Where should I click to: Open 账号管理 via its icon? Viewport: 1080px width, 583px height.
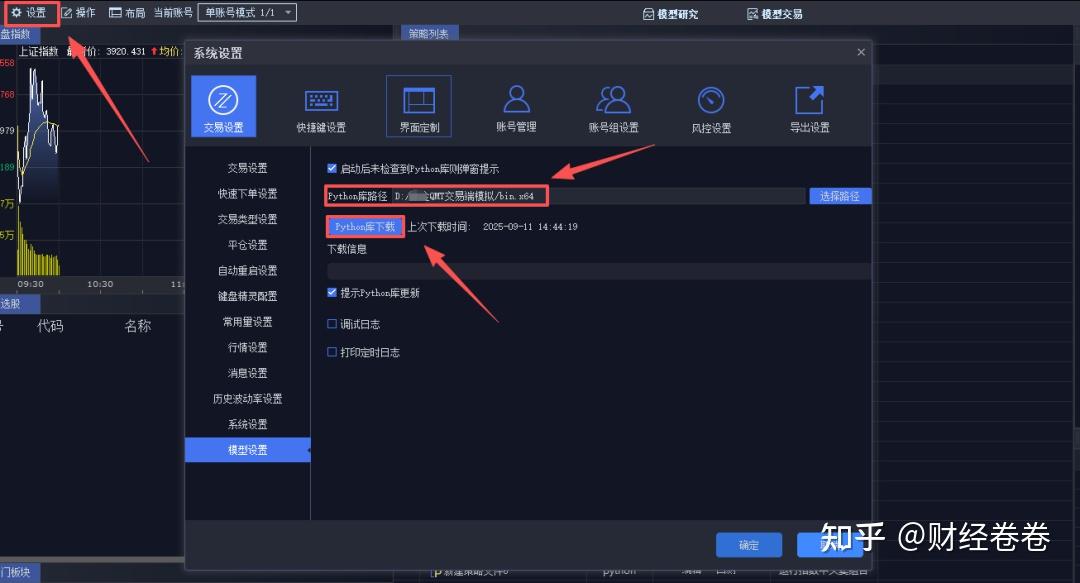[515, 104]
